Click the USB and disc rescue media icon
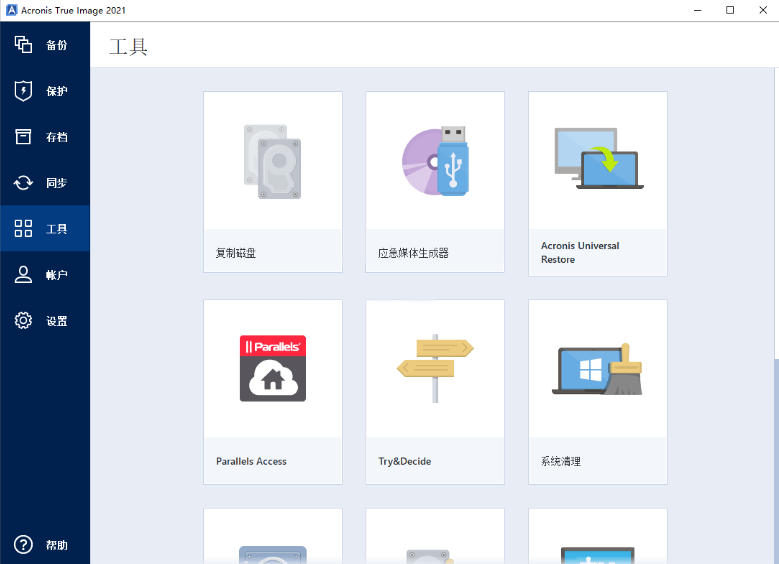 coord(435,161)
